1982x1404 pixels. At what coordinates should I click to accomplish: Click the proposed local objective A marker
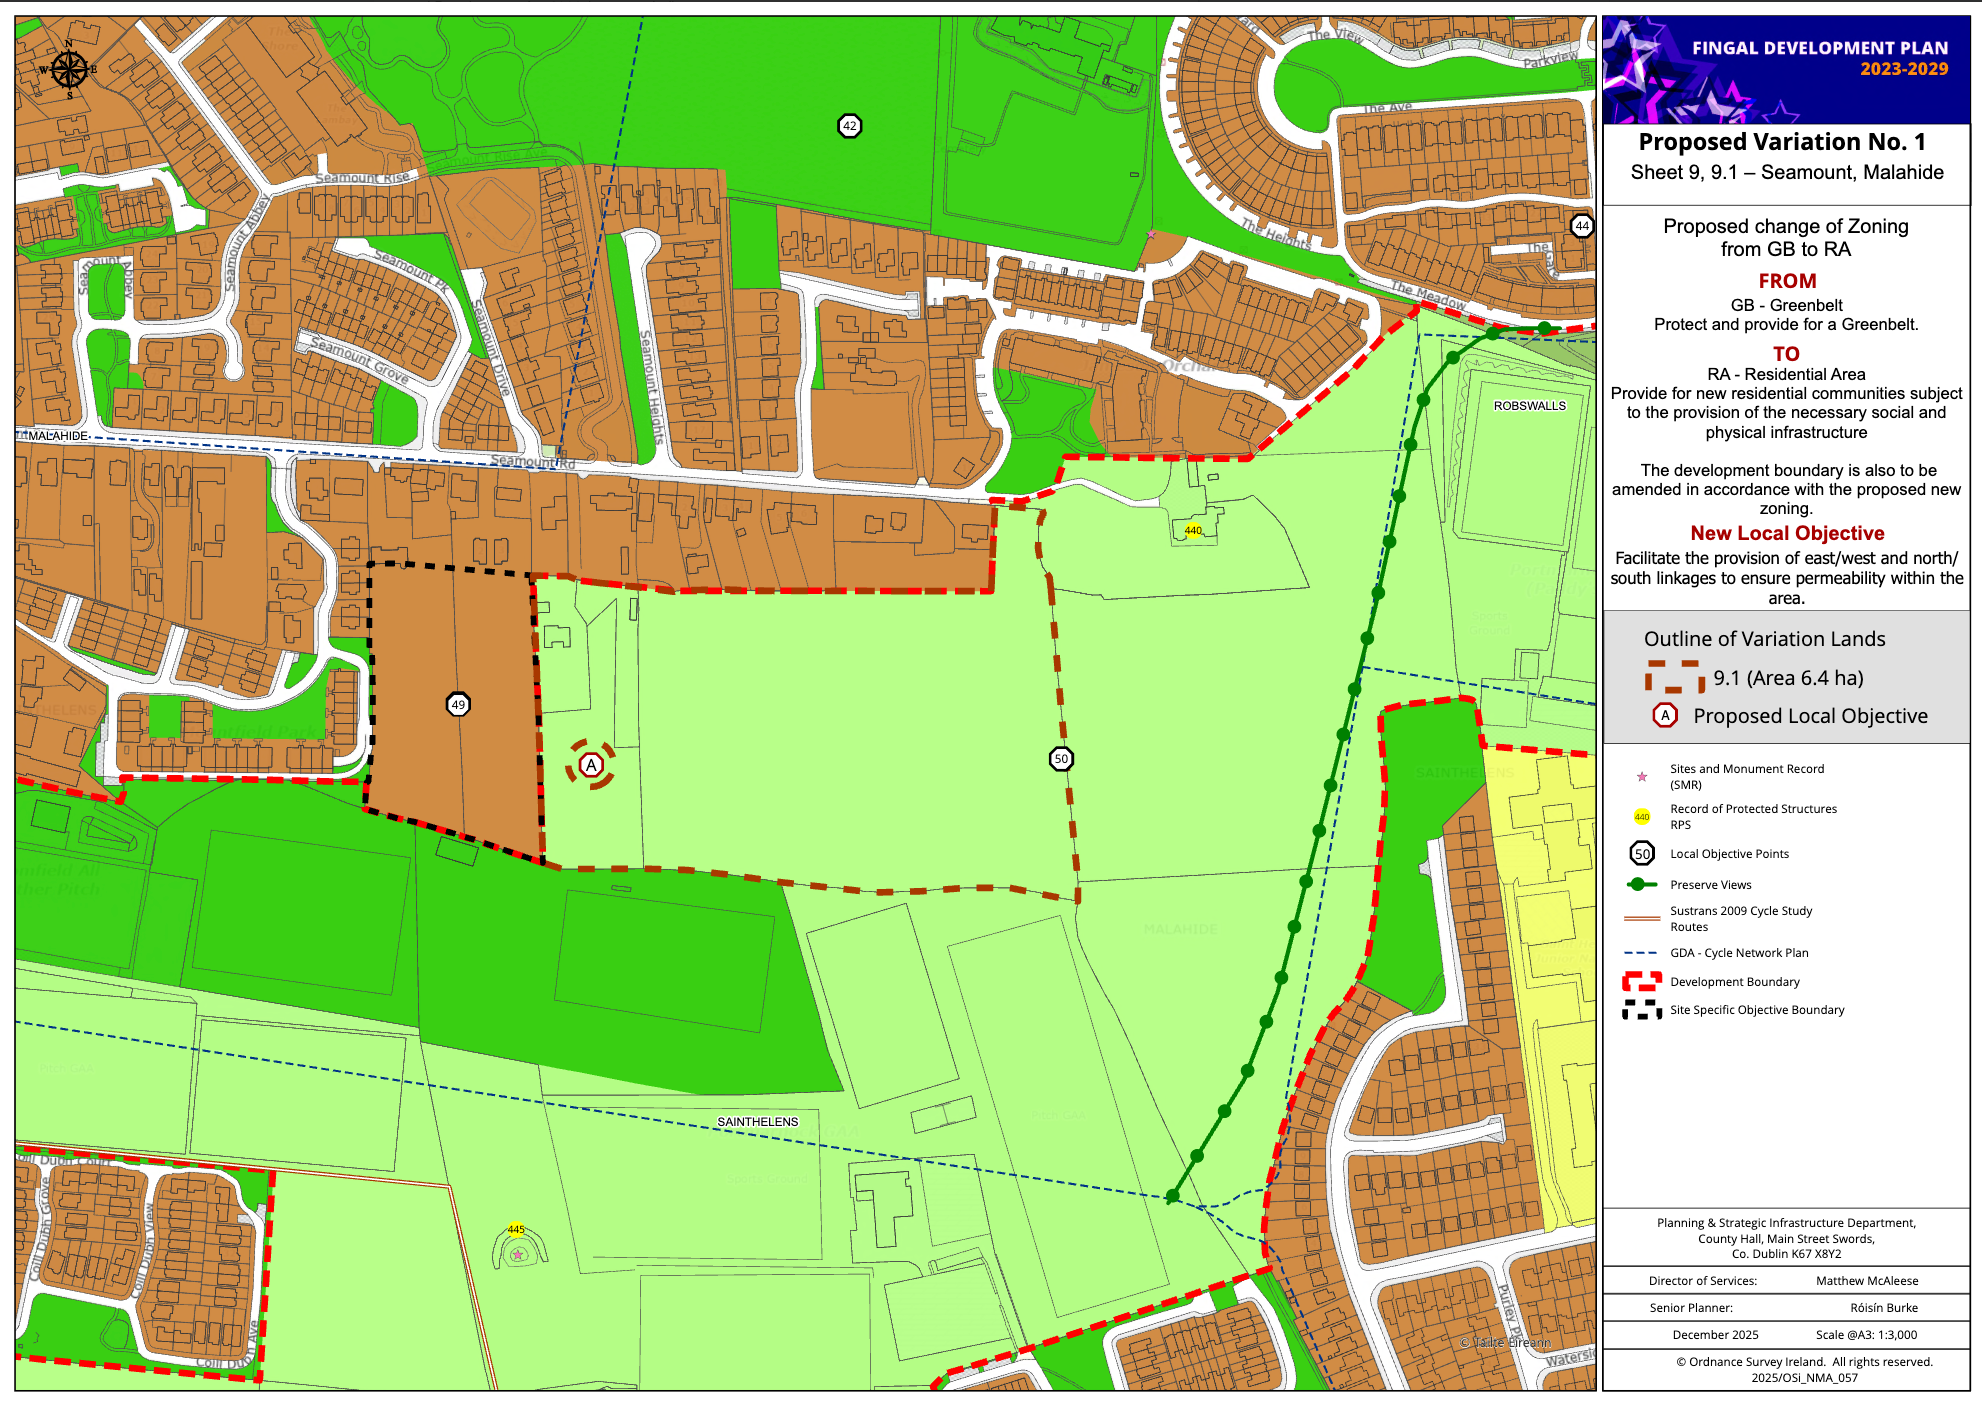tap(591, 765)
